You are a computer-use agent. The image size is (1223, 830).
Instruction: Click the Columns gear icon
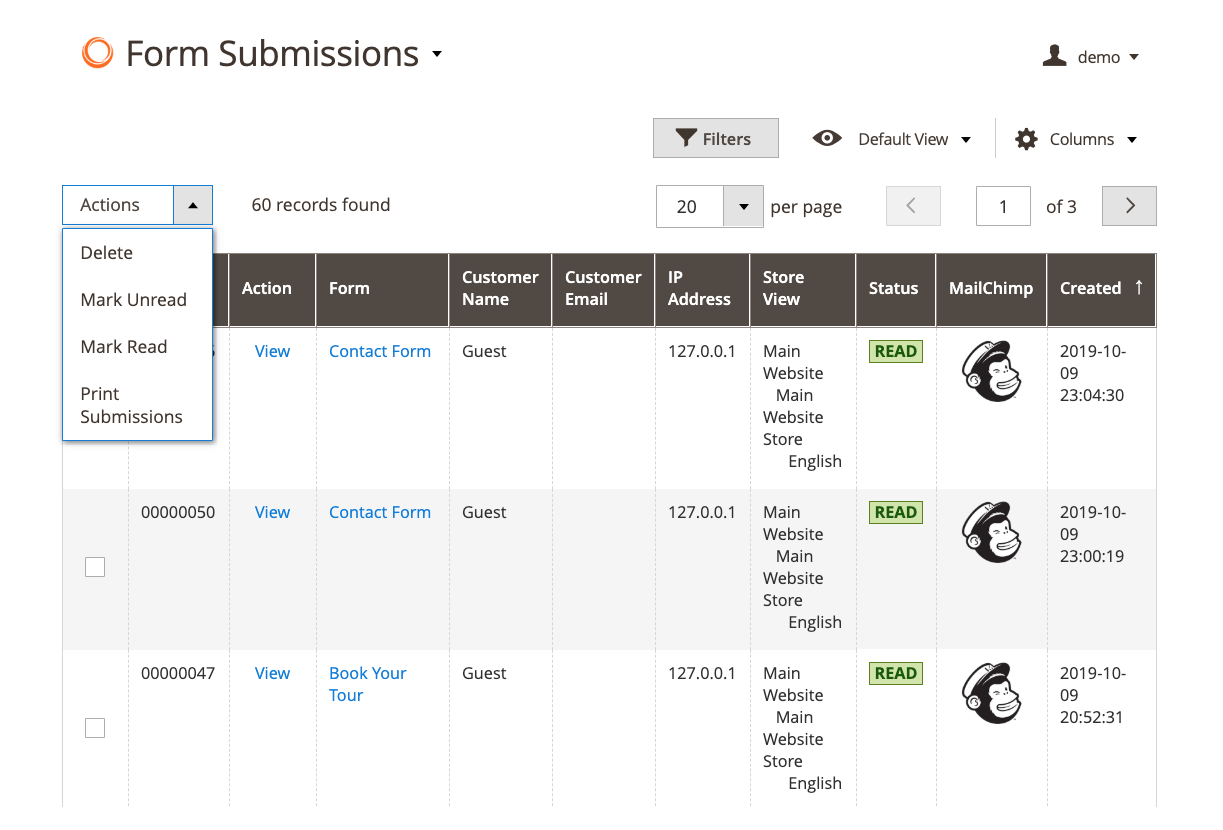tap(1026, 139)
